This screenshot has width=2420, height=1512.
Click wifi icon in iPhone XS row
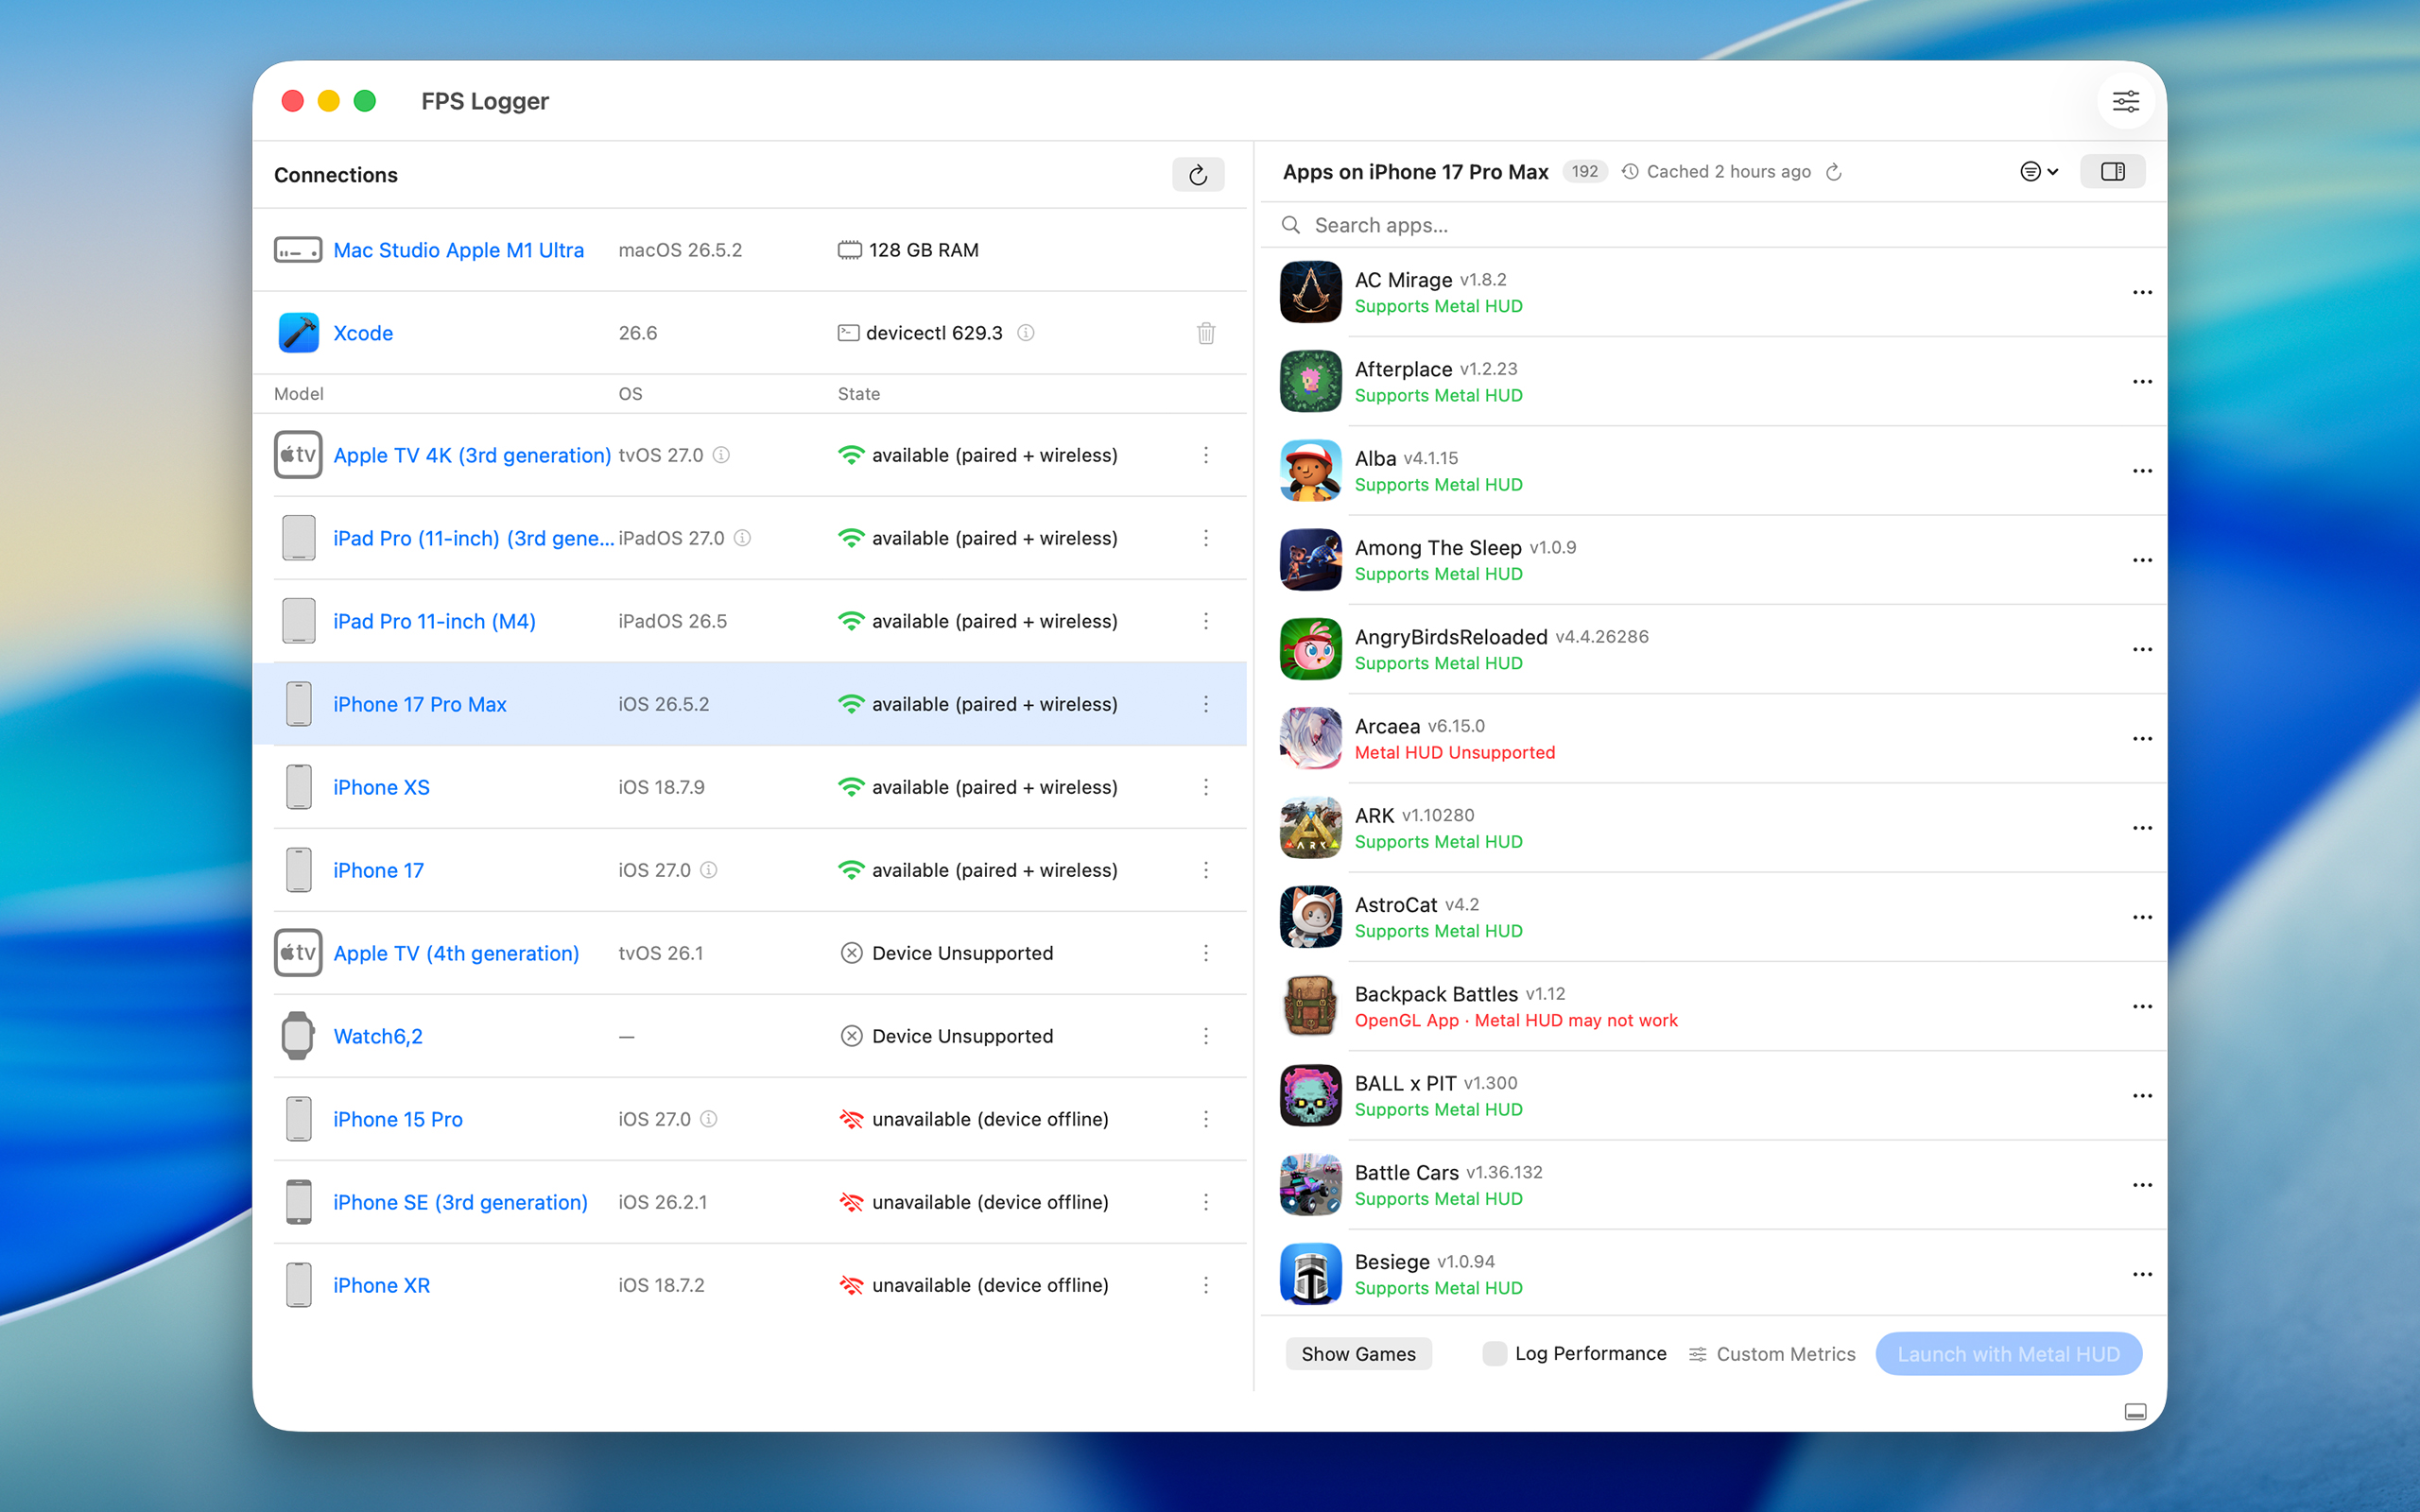coord(851,787)
